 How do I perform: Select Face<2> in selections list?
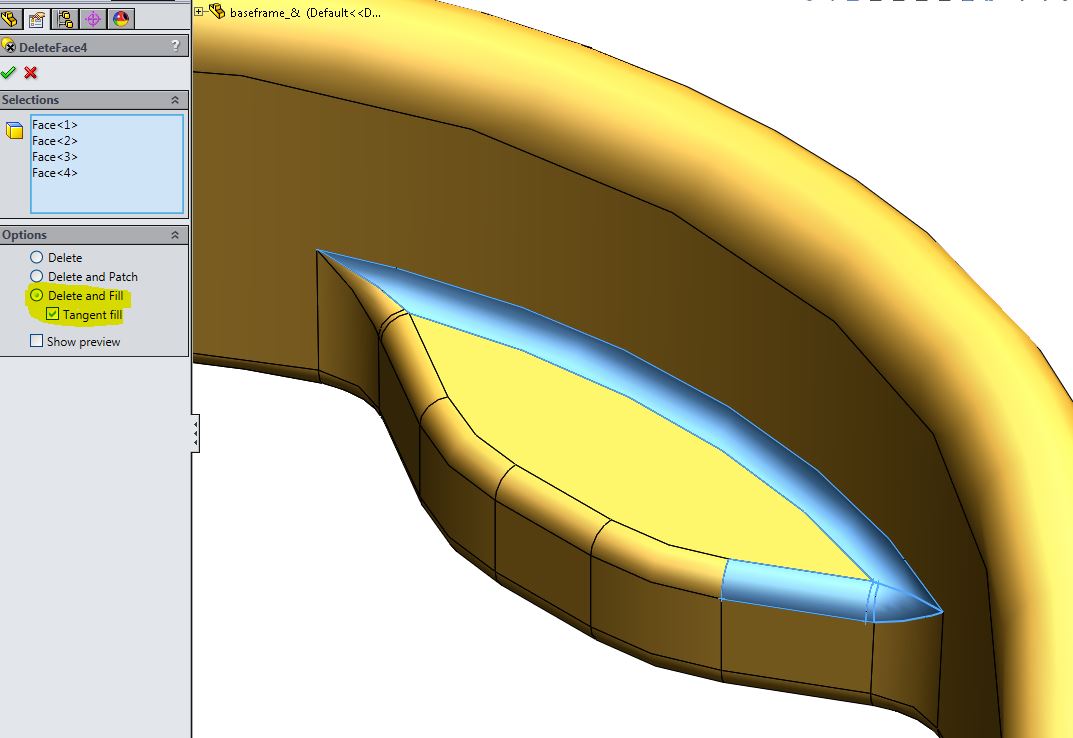(x=55, y=140)
